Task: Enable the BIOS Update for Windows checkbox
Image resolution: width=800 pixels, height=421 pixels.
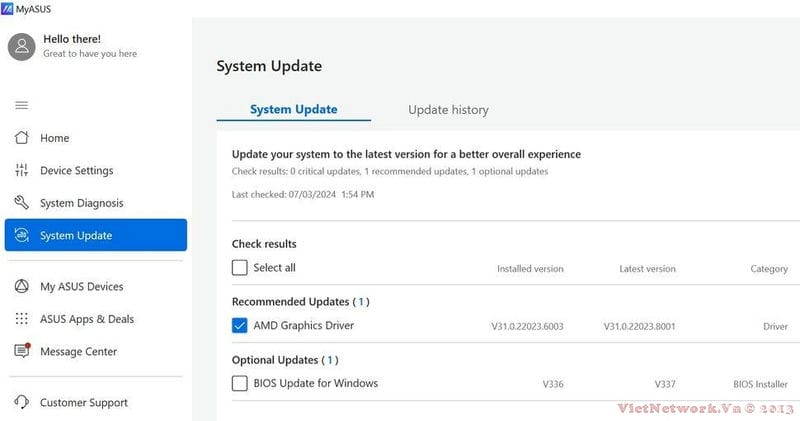Action: tap(239, 383)
